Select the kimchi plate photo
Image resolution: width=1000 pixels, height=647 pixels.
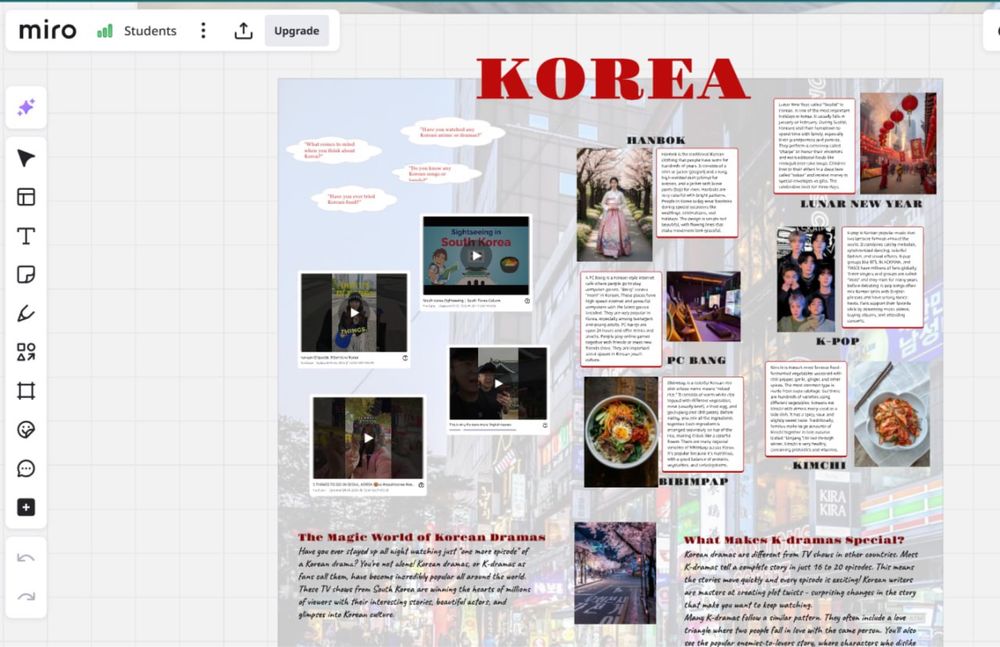(892, 414)
